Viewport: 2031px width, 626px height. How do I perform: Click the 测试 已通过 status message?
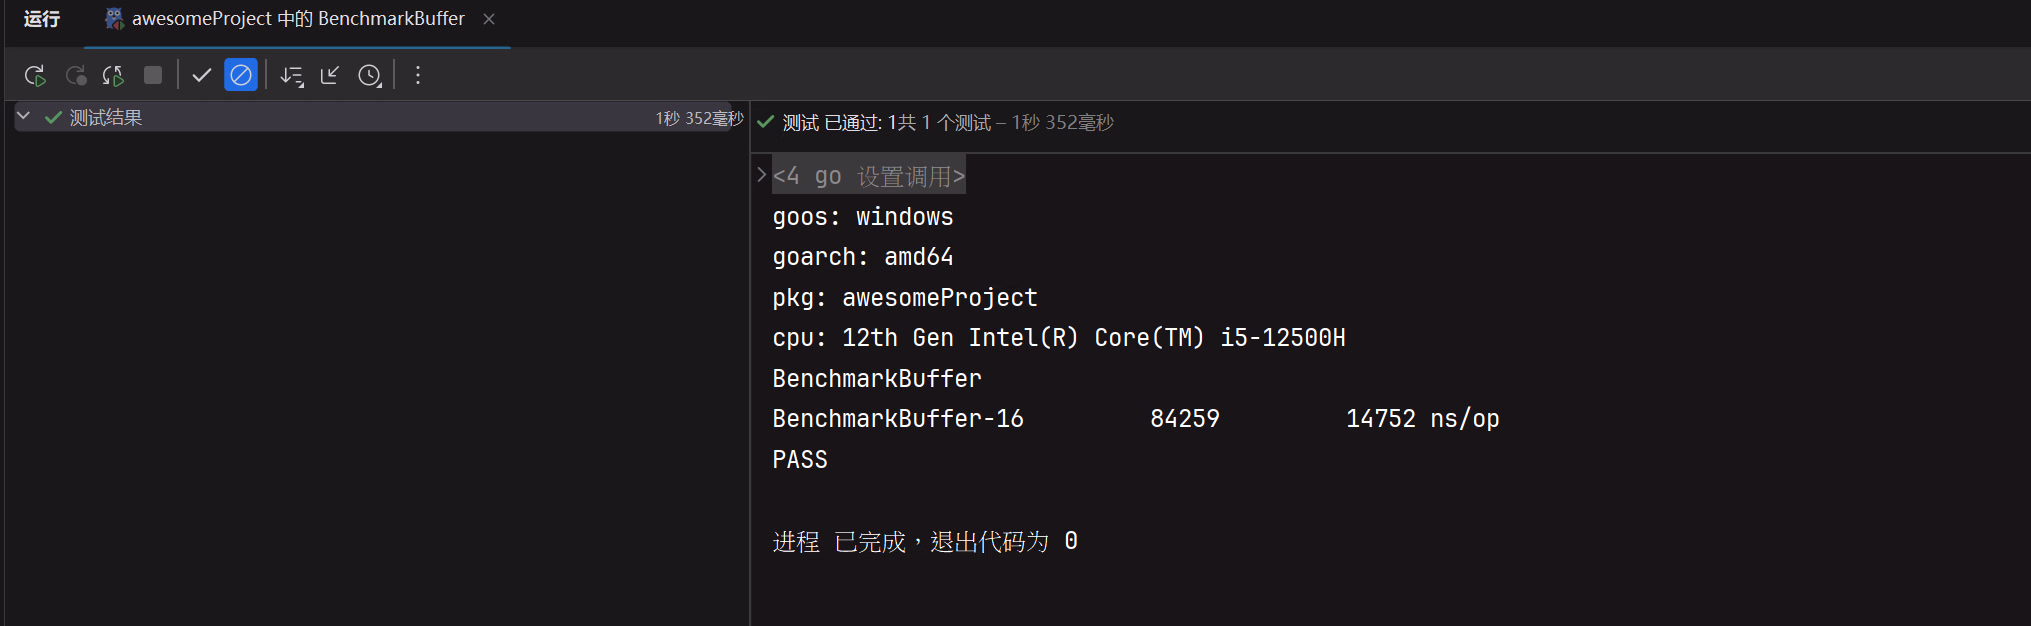[x=946, y=123]
